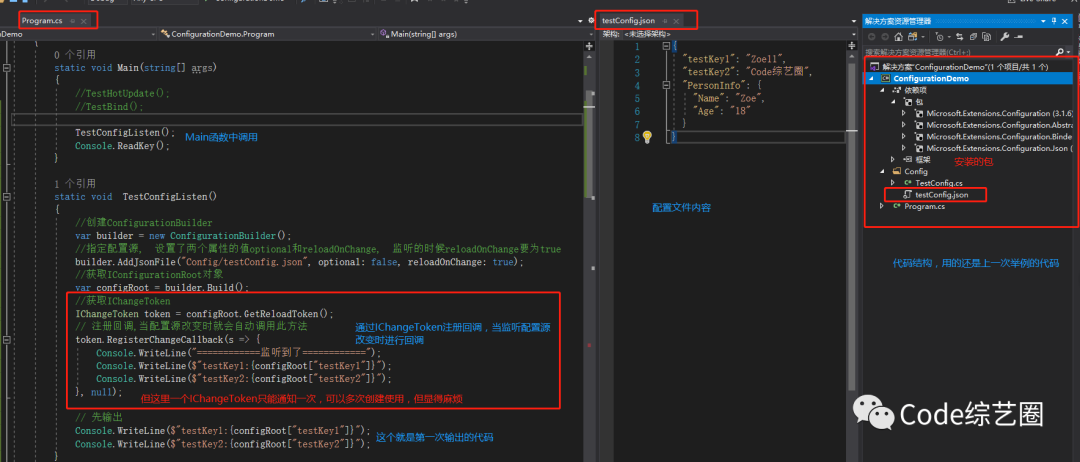Click split editor handle above testConfig.json scrollbar
Viewport: 1080px width, 462px height.
(851, 46)
